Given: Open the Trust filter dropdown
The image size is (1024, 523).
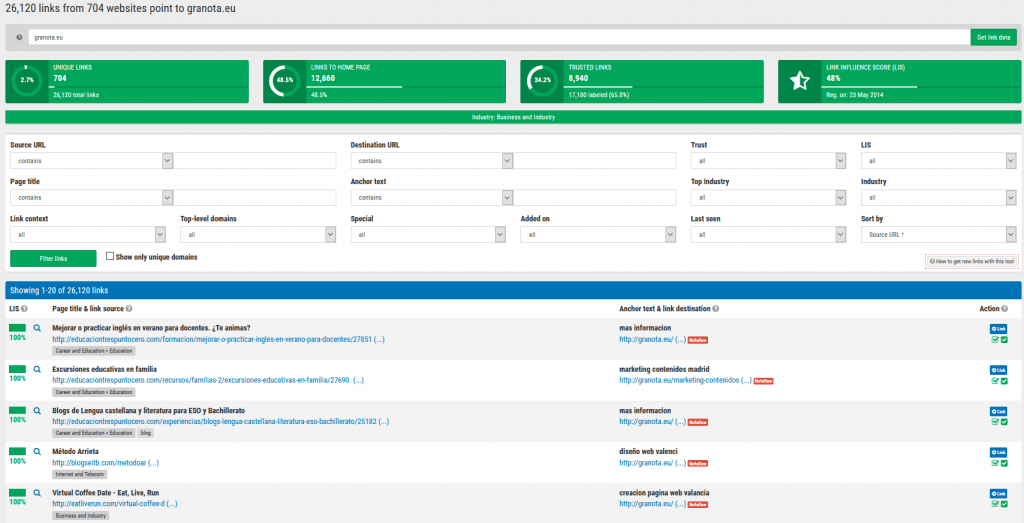Looking at the screenshot, I should 769,161.
